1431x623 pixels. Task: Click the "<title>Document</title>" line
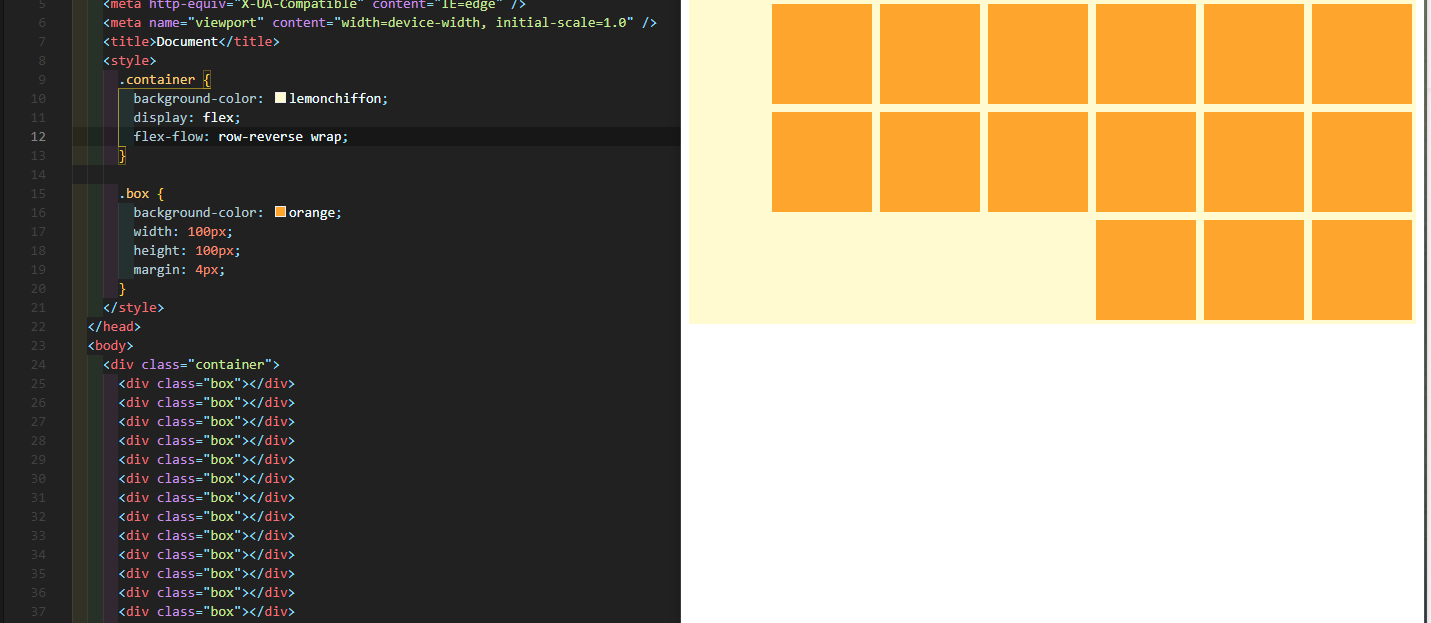(x=191, y=41)
